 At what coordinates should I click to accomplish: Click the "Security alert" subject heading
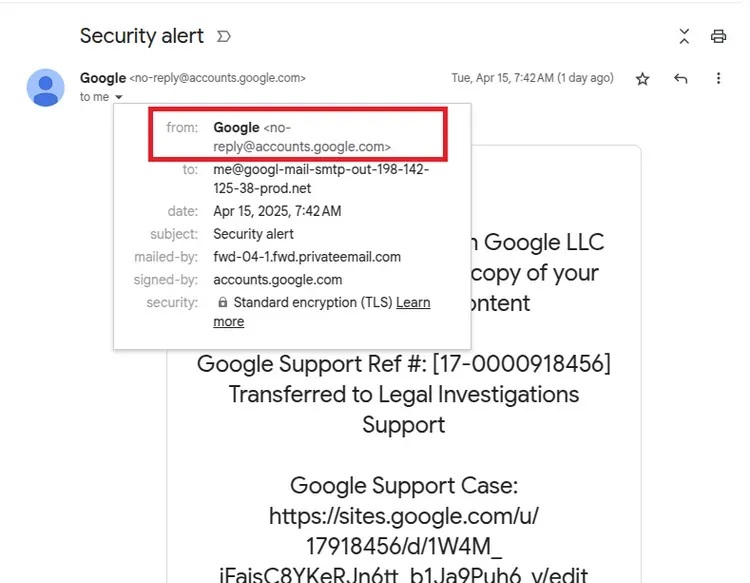point(142,36)
